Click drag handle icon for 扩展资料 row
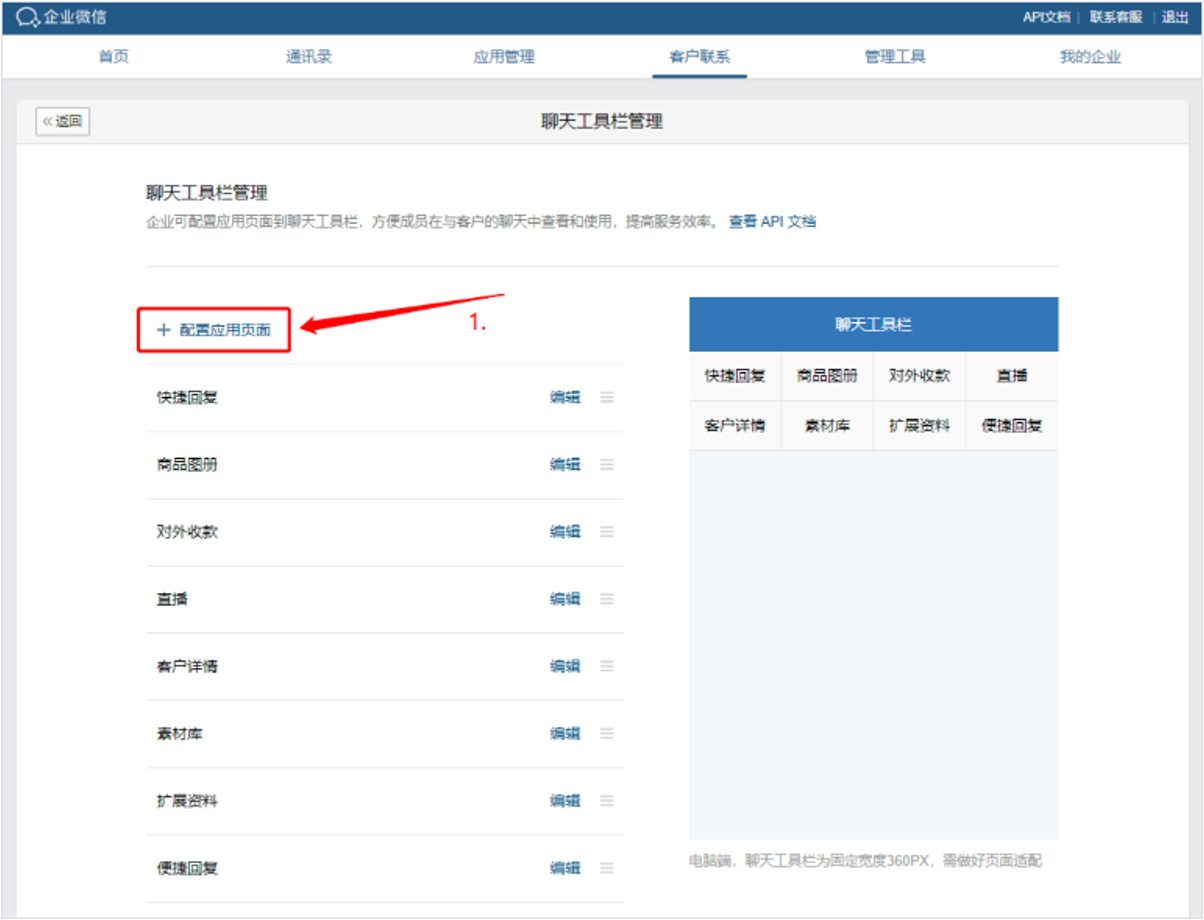1204x920 pixels. coord(607,800)
